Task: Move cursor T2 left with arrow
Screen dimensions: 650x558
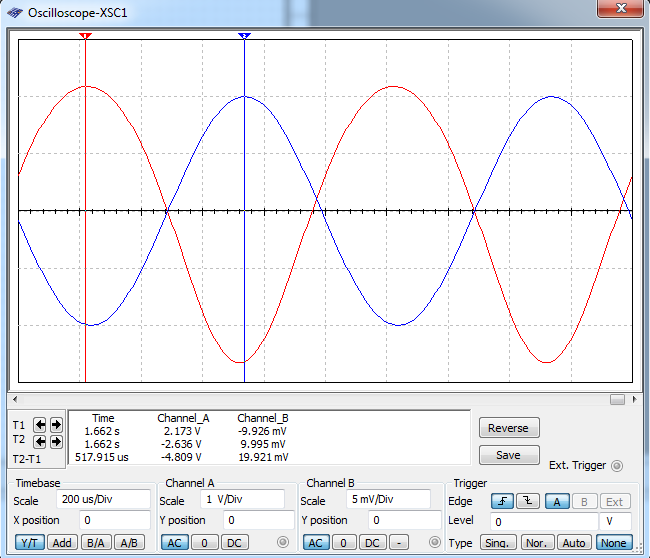Action: [40, 442]
